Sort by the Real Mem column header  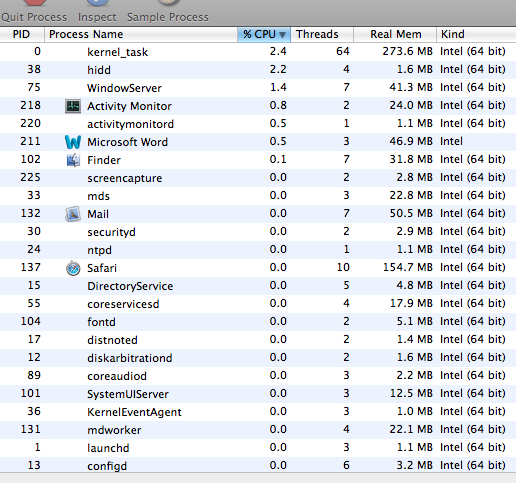pos(395,34)
